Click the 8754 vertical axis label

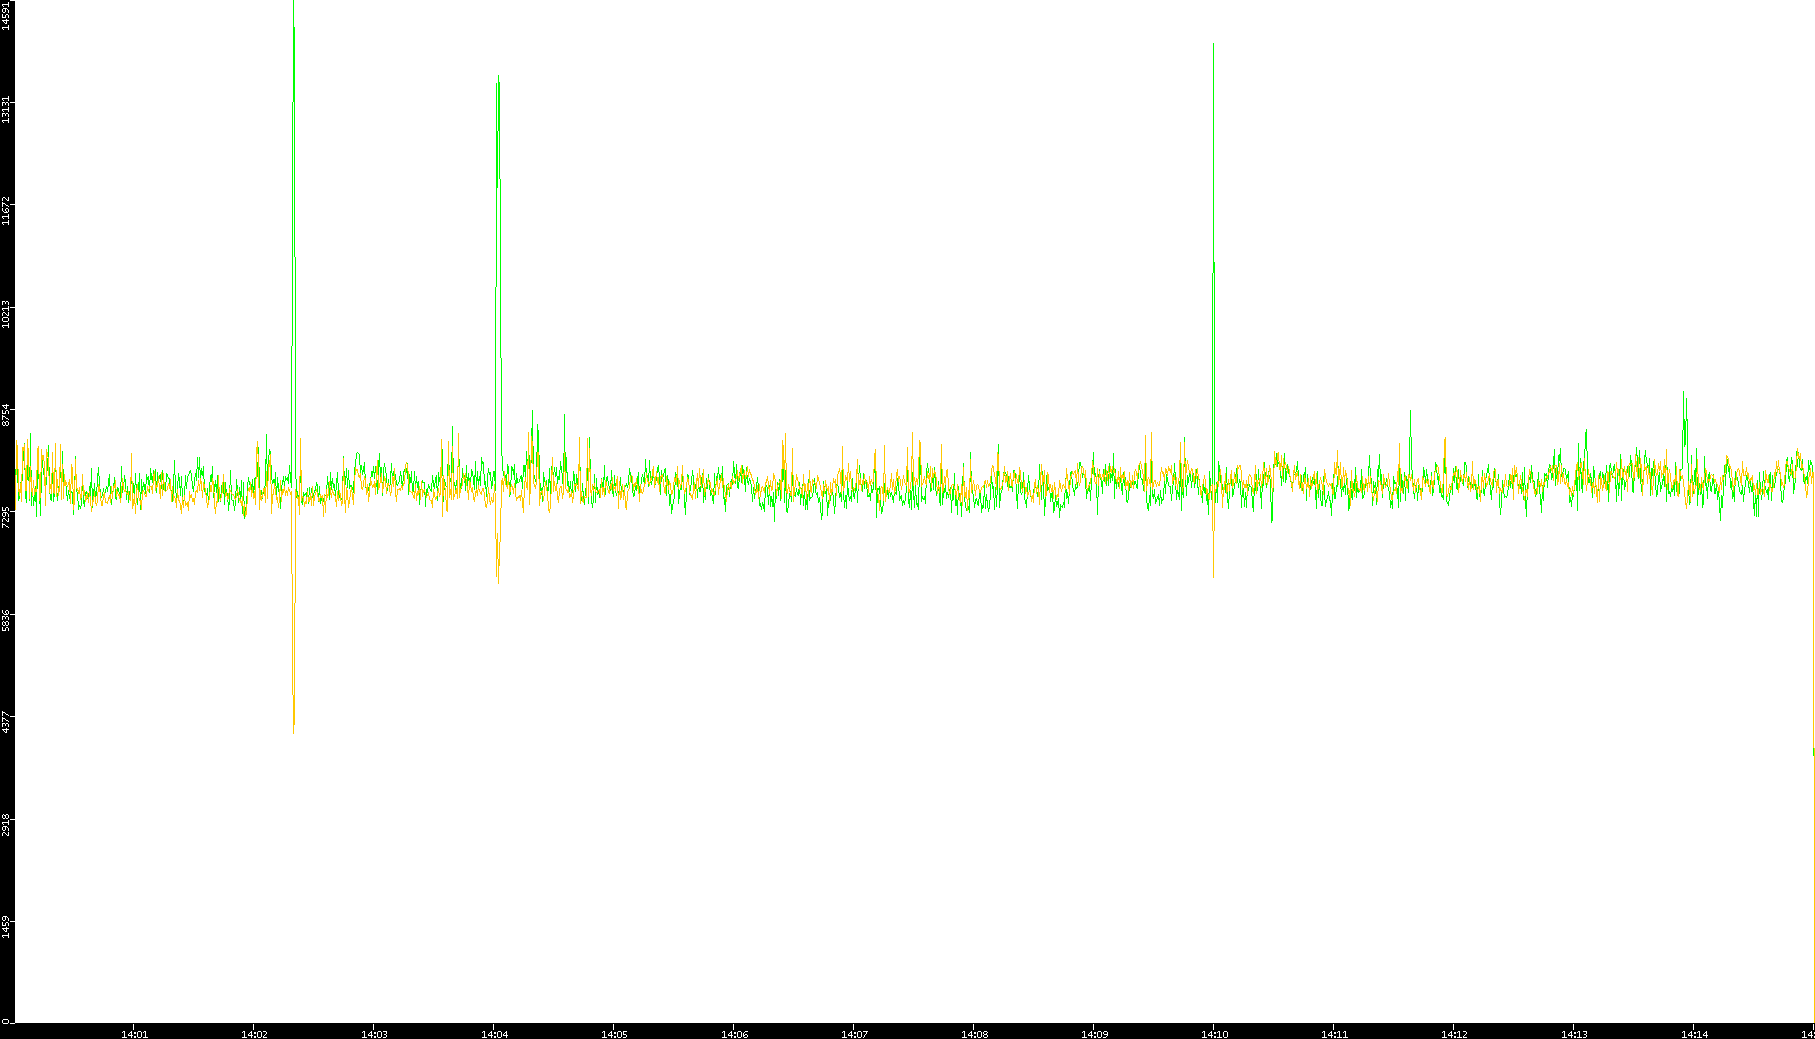coord(7,414)
